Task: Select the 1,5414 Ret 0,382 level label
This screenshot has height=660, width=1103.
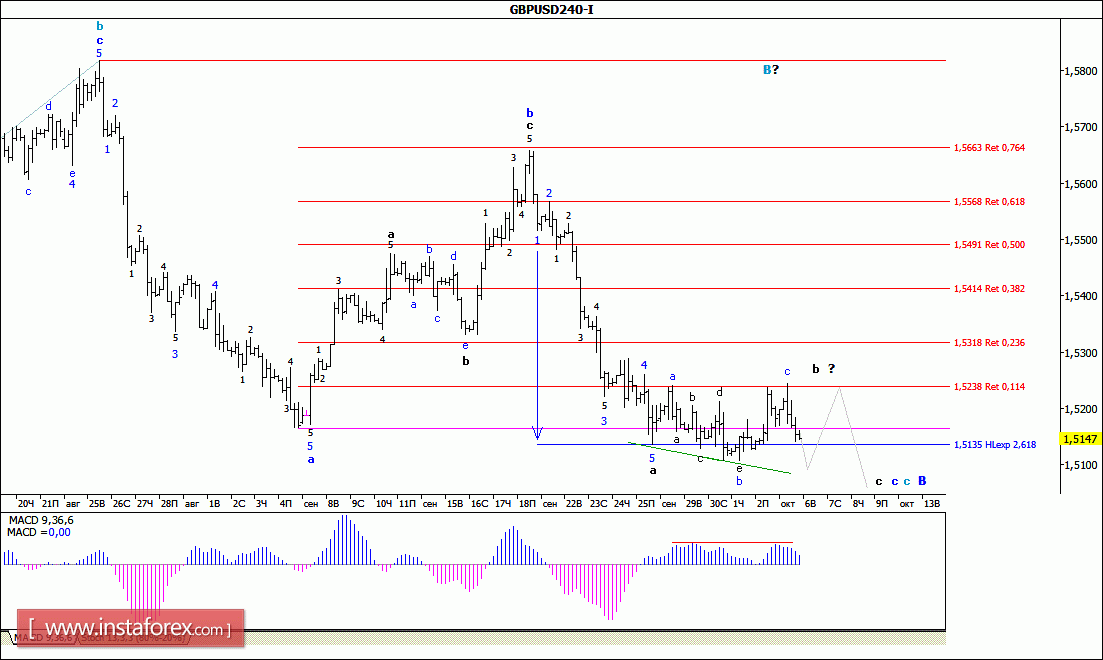Action: [989, 288]
